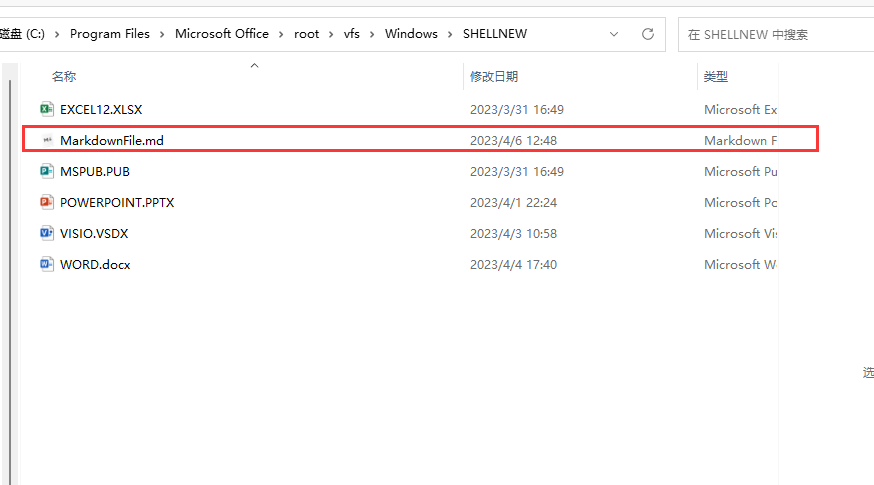Select the WORD.docx file icon
874x485 pixels.
47,264
